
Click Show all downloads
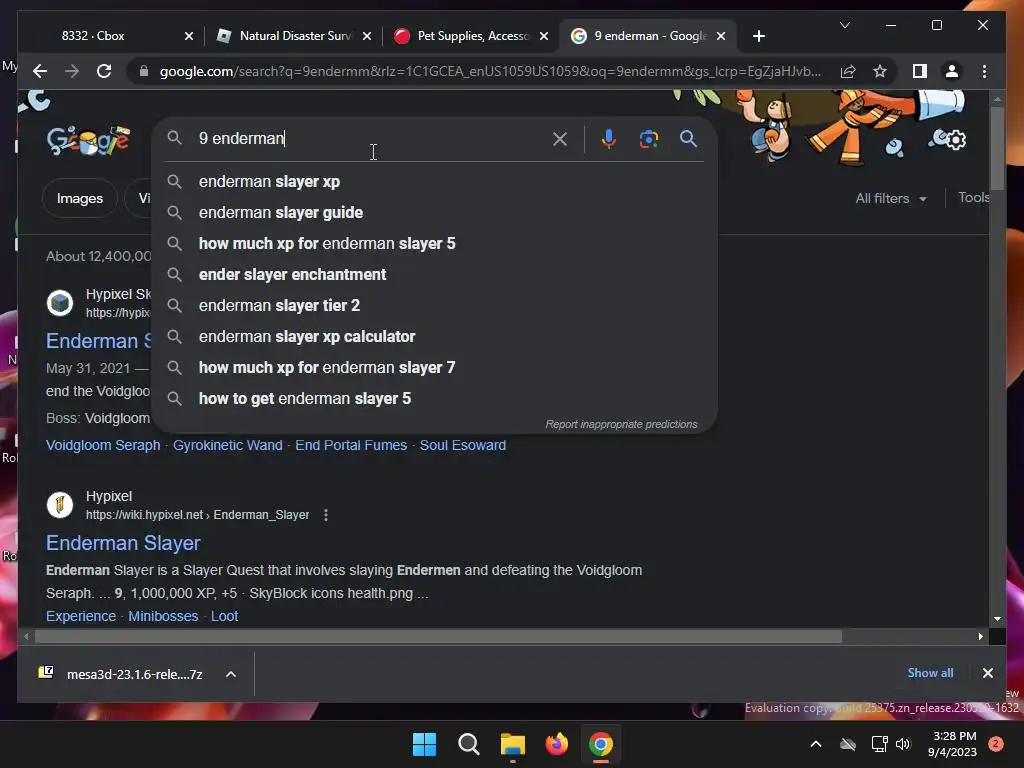click(930, 673)
